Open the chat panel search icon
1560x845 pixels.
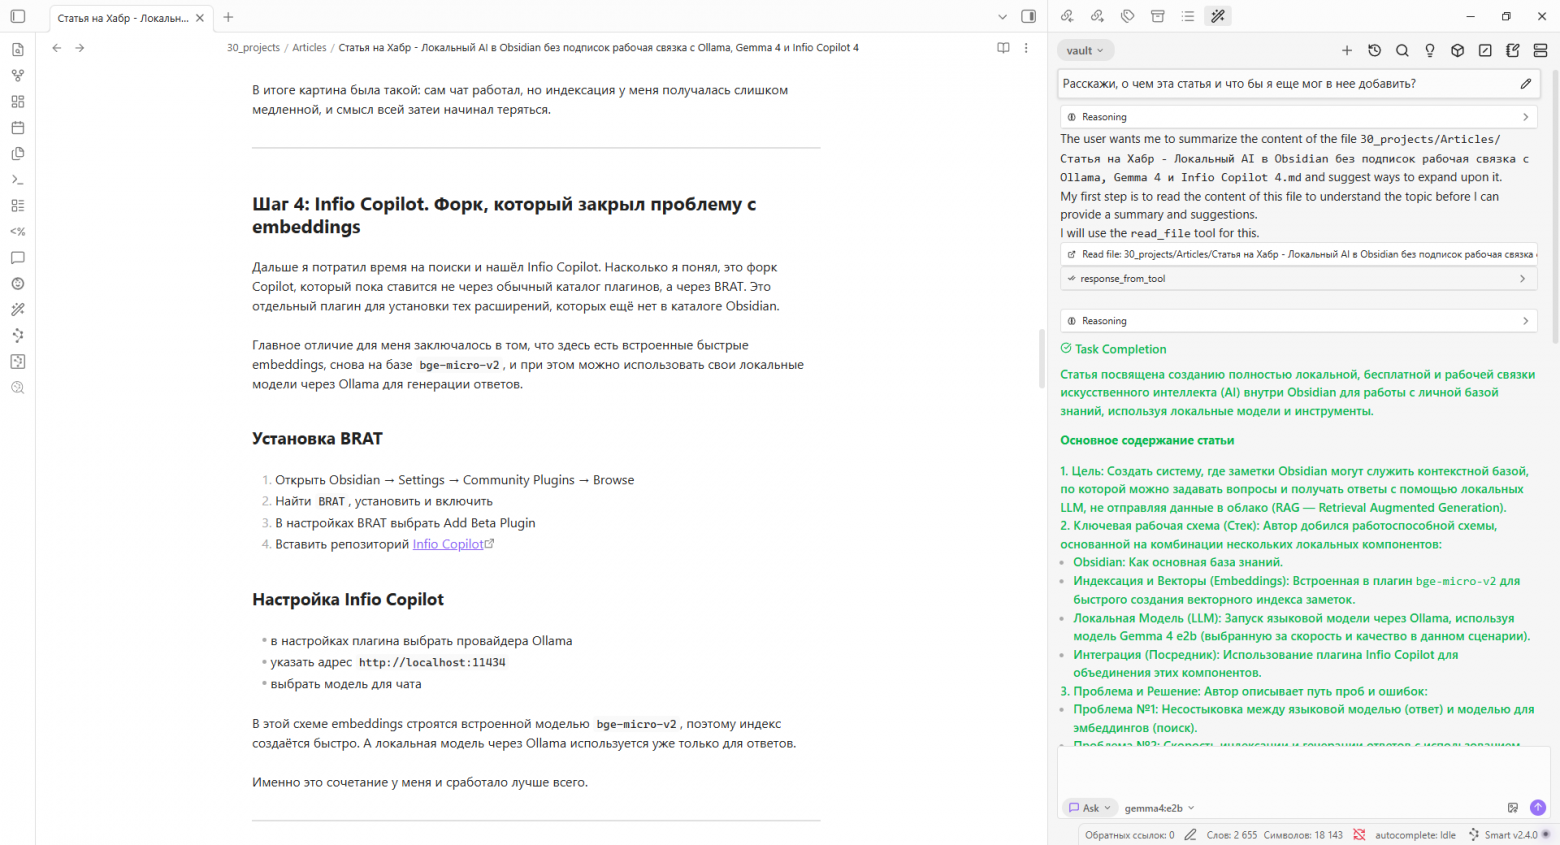pyautogui.click(x=1402, y=51)
